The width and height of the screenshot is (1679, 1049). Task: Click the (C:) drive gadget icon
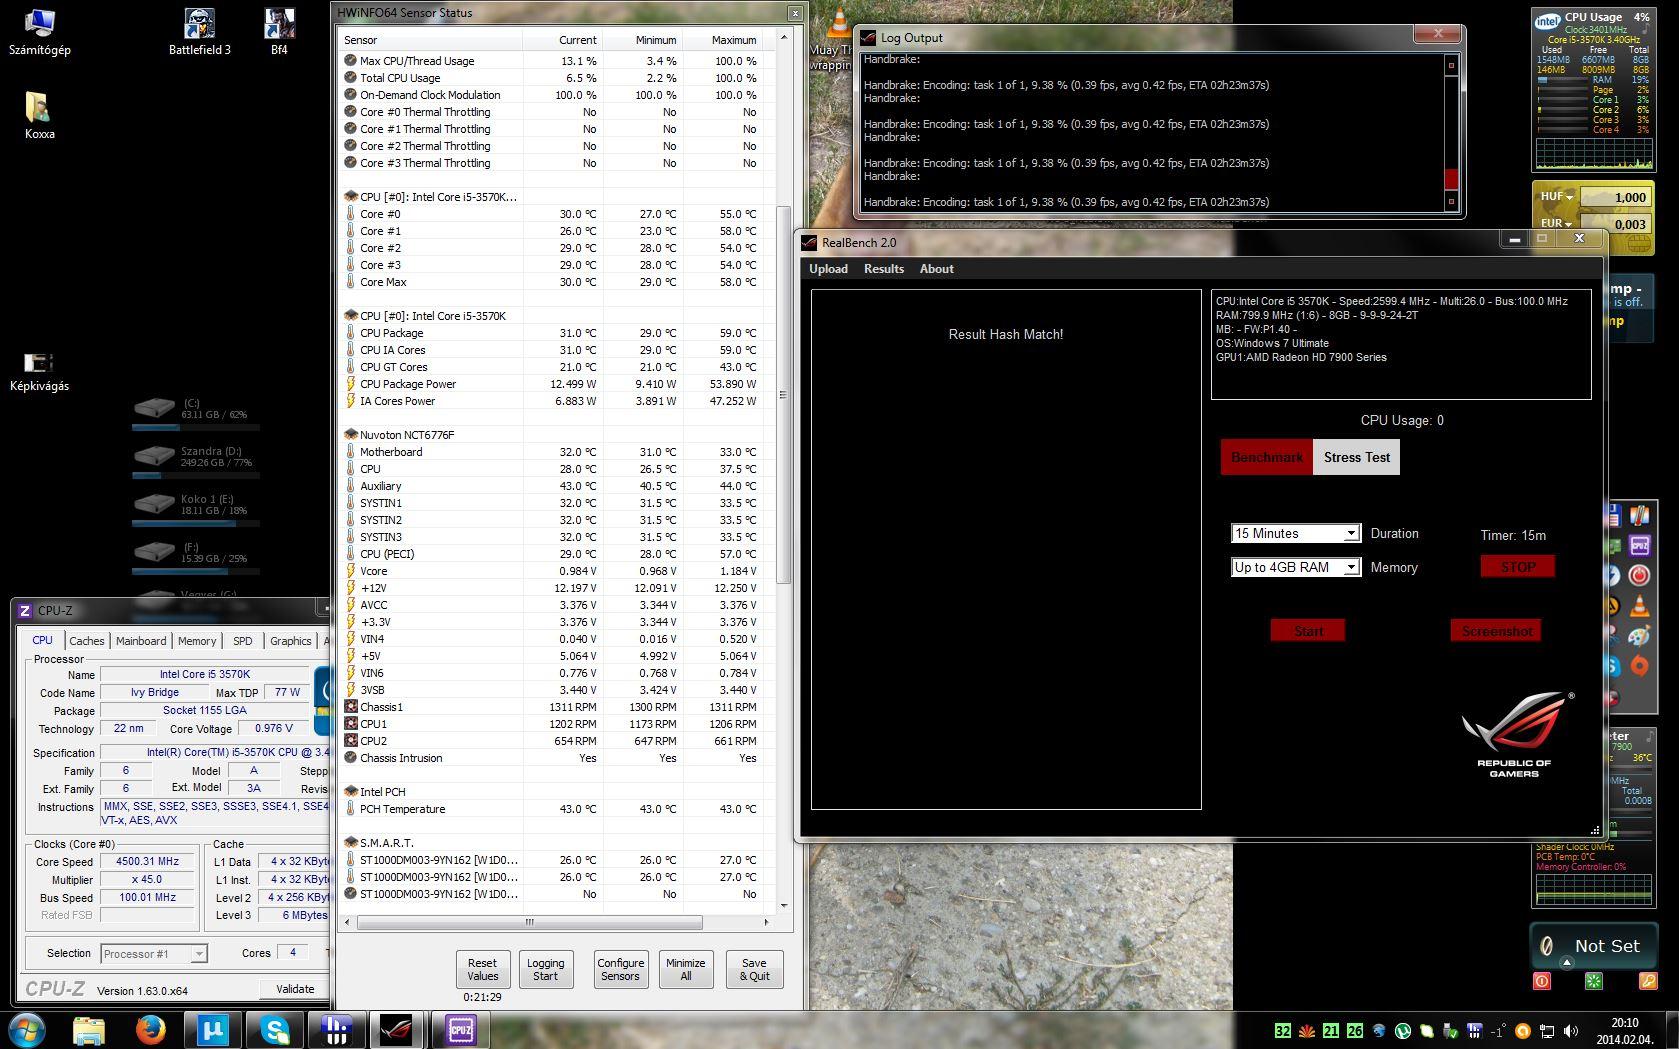(x=154, y=408)
